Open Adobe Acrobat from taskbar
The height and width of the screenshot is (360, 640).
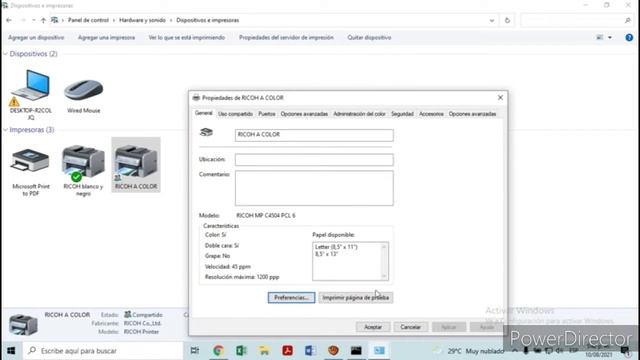[287, 351]
